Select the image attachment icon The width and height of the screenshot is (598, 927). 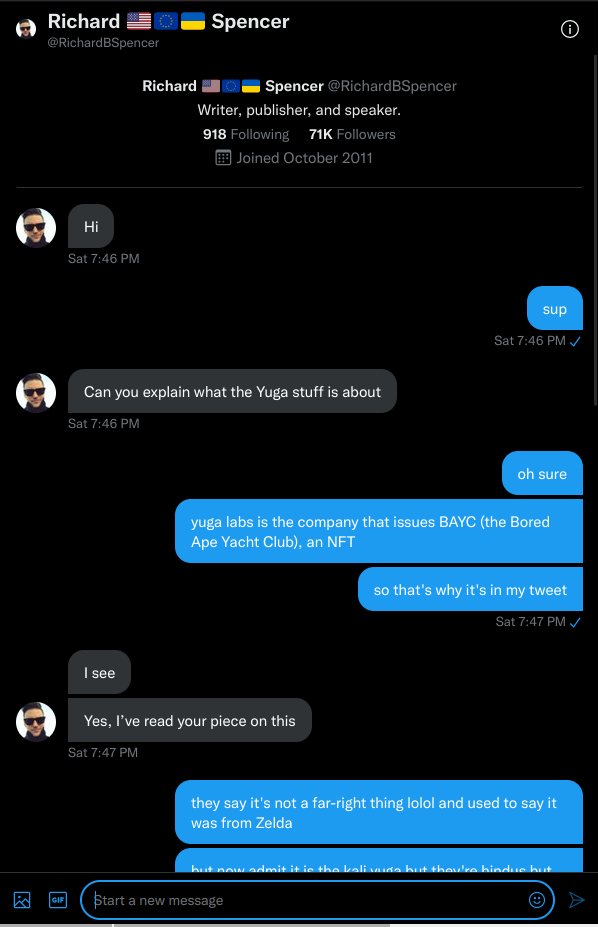(21, 900)
